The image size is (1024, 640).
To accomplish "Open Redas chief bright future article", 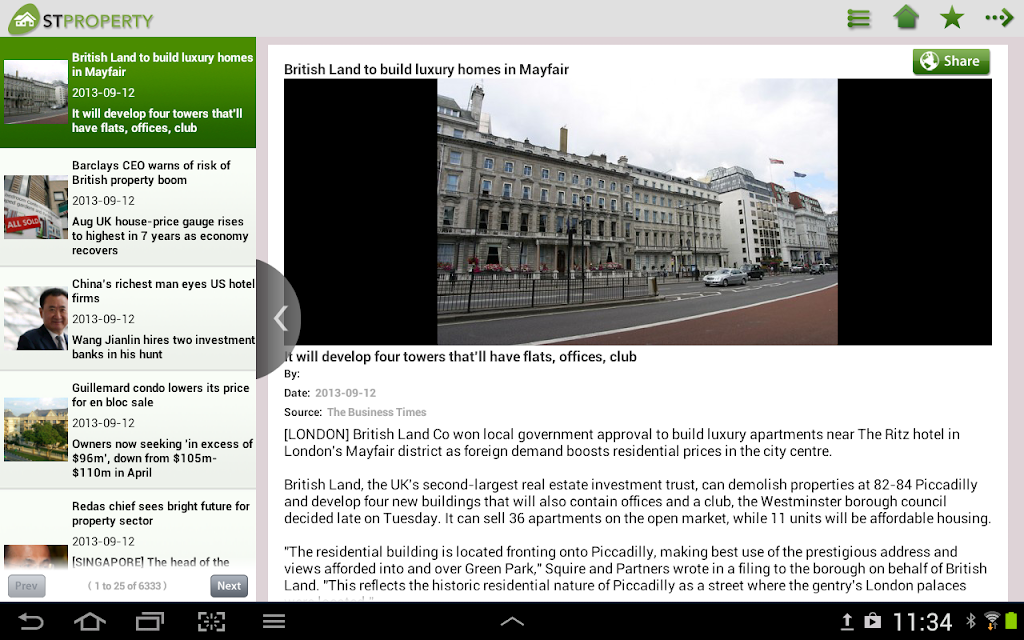I will (x=128, y=530).
